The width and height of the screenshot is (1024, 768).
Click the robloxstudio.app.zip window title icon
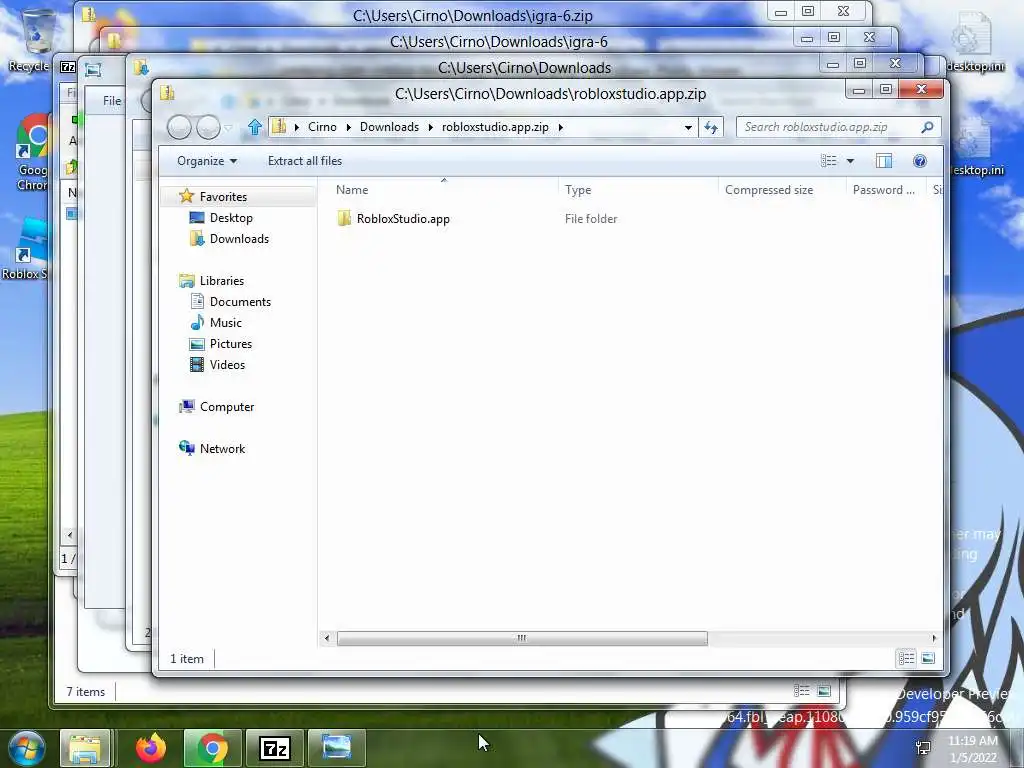pos(167,93)
